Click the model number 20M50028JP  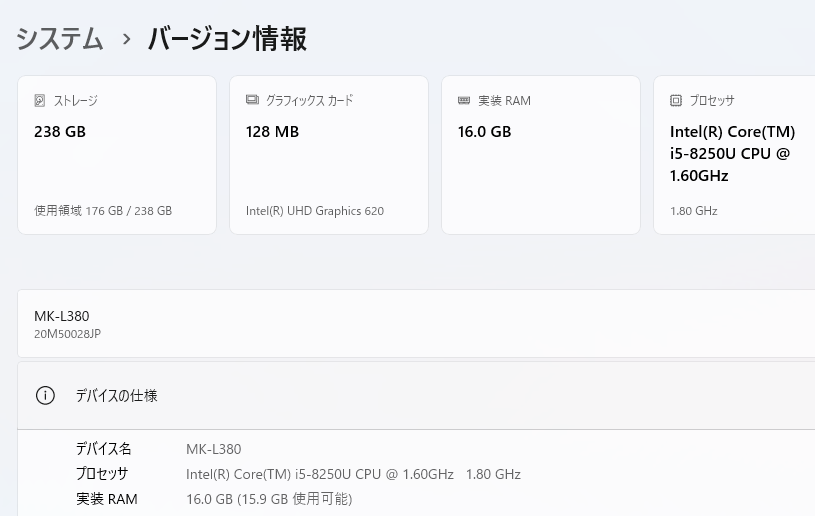click(x=68, y=334)
